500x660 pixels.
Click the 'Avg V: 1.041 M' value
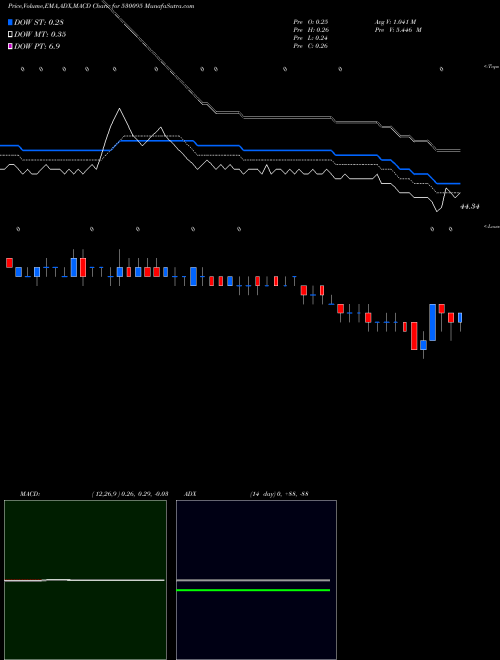395,22
